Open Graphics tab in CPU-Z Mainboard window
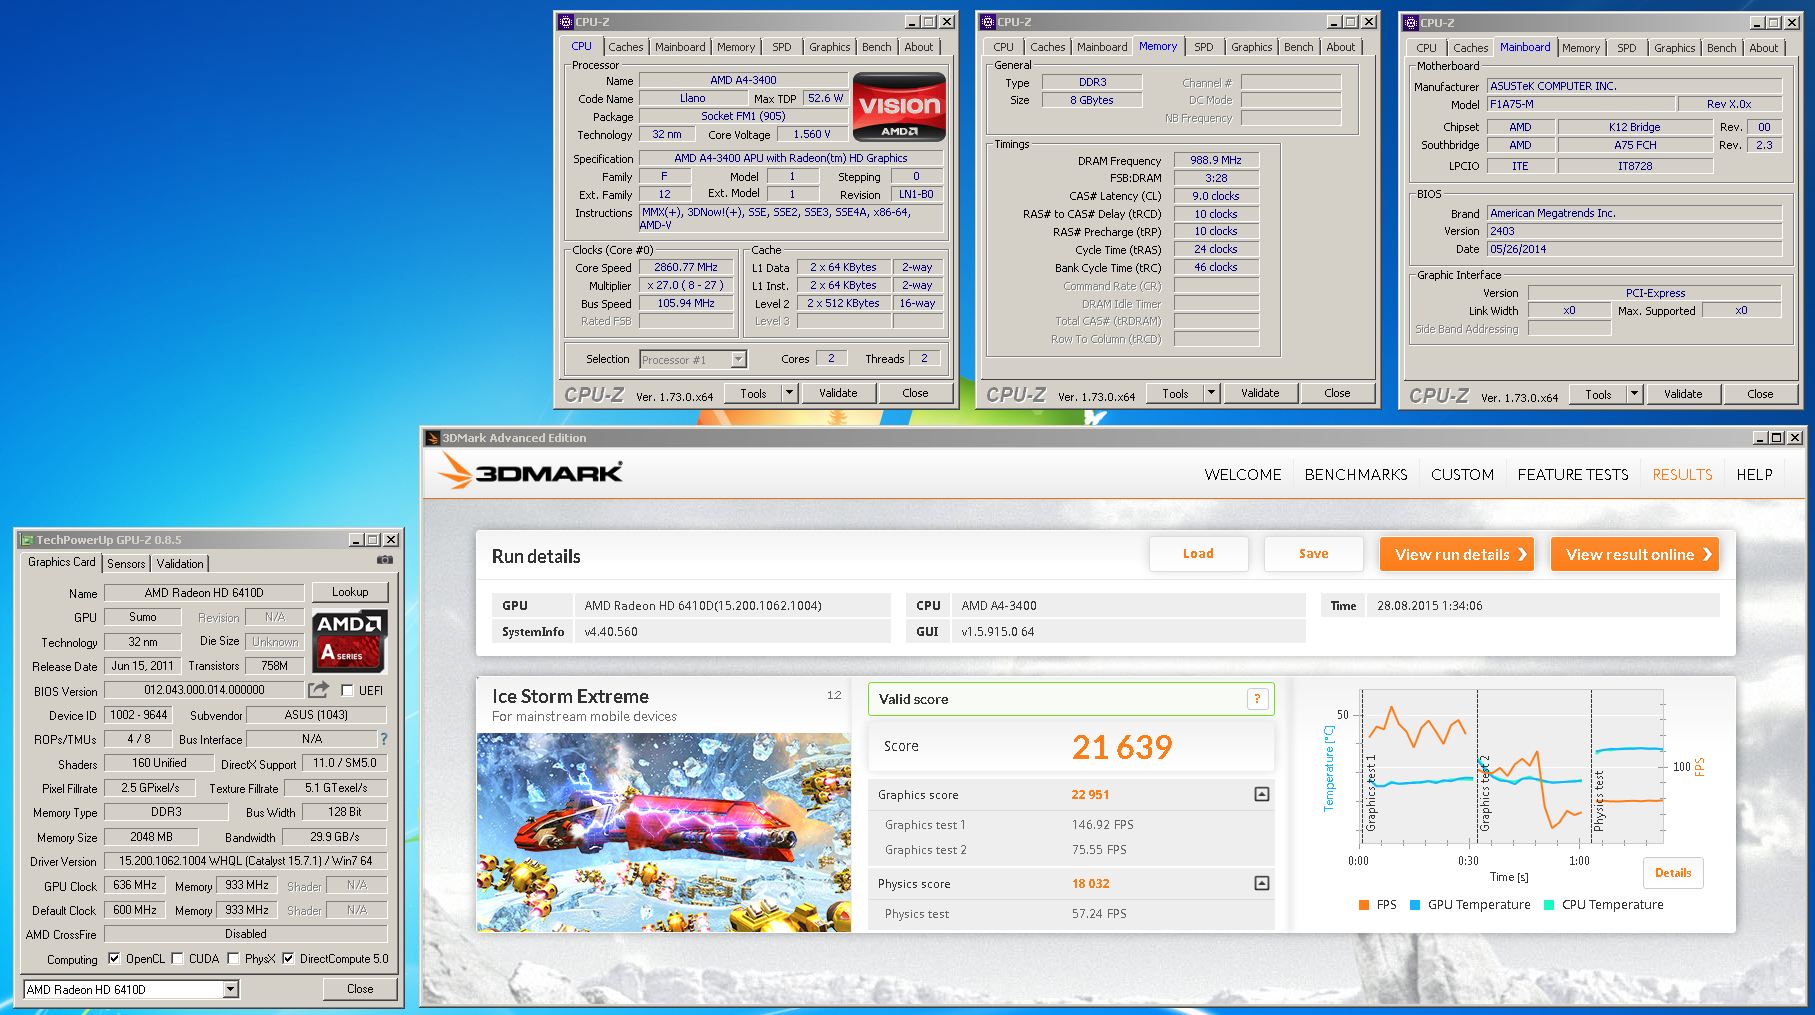Screen dimensions: 1815x1015 pyautogui.click(x=1674, y=48)
